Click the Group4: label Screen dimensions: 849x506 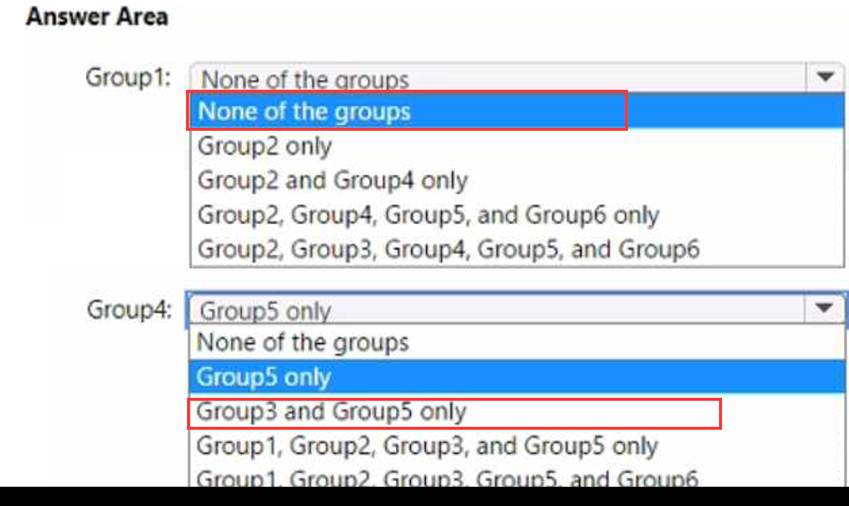tap(129, 309)
